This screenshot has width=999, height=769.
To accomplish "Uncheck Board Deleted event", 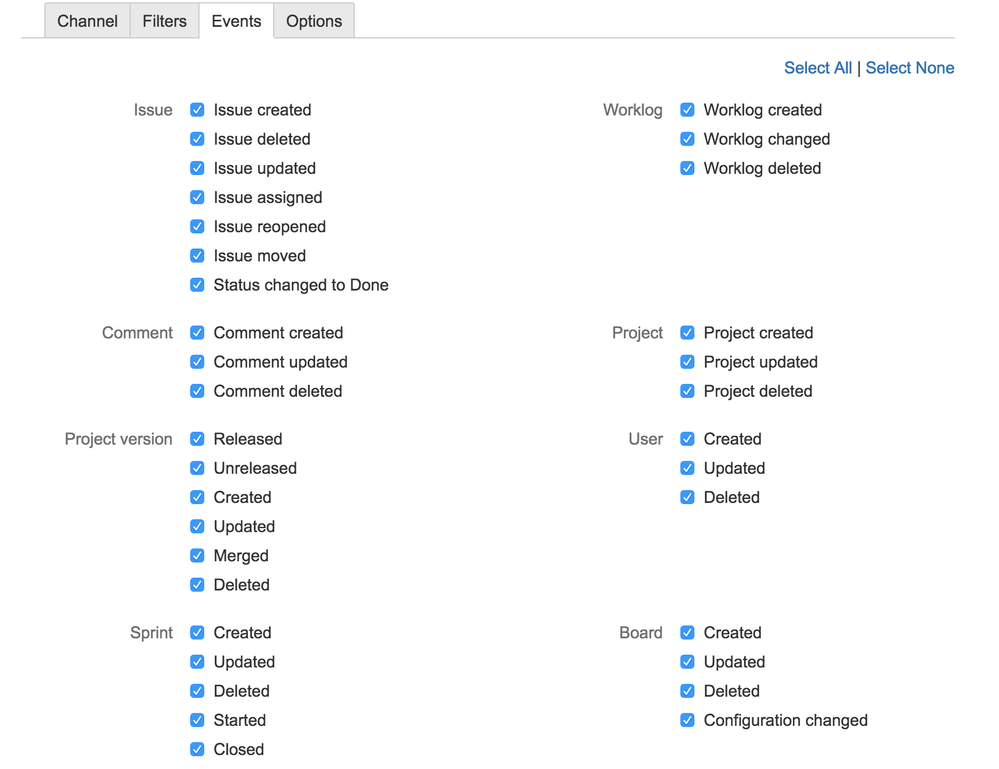I will click(x=687, y=691).
